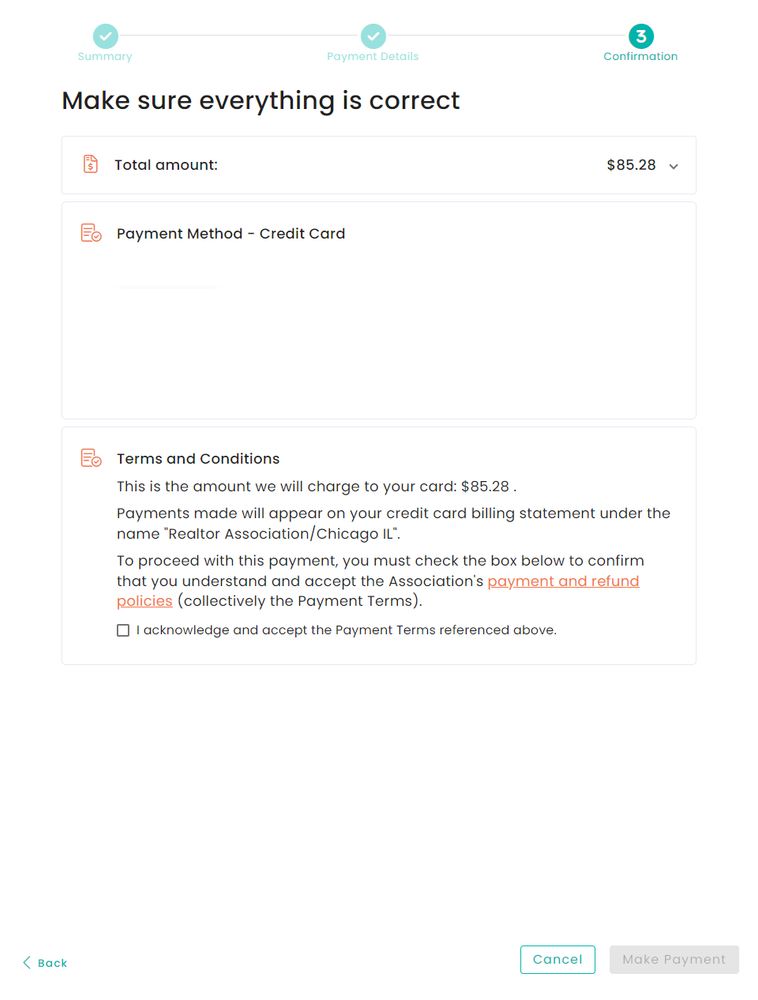Screen dimensions: 758x1000
Task: Click the Payment Method document icon
Action: tap(91, 233)
